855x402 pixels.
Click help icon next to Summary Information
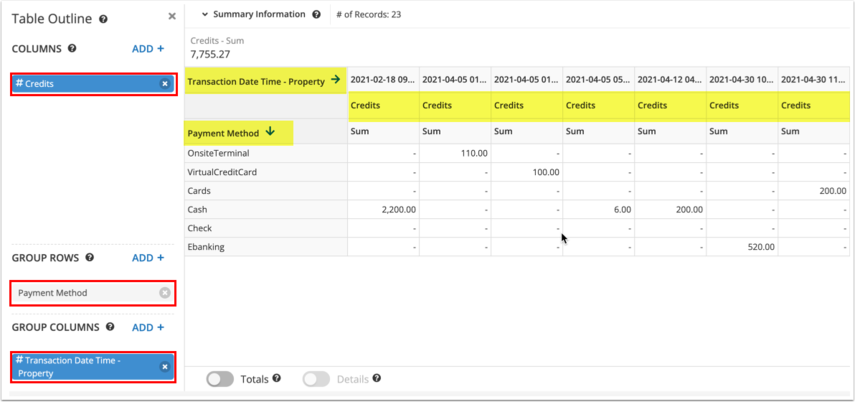(x=317, y=15)
